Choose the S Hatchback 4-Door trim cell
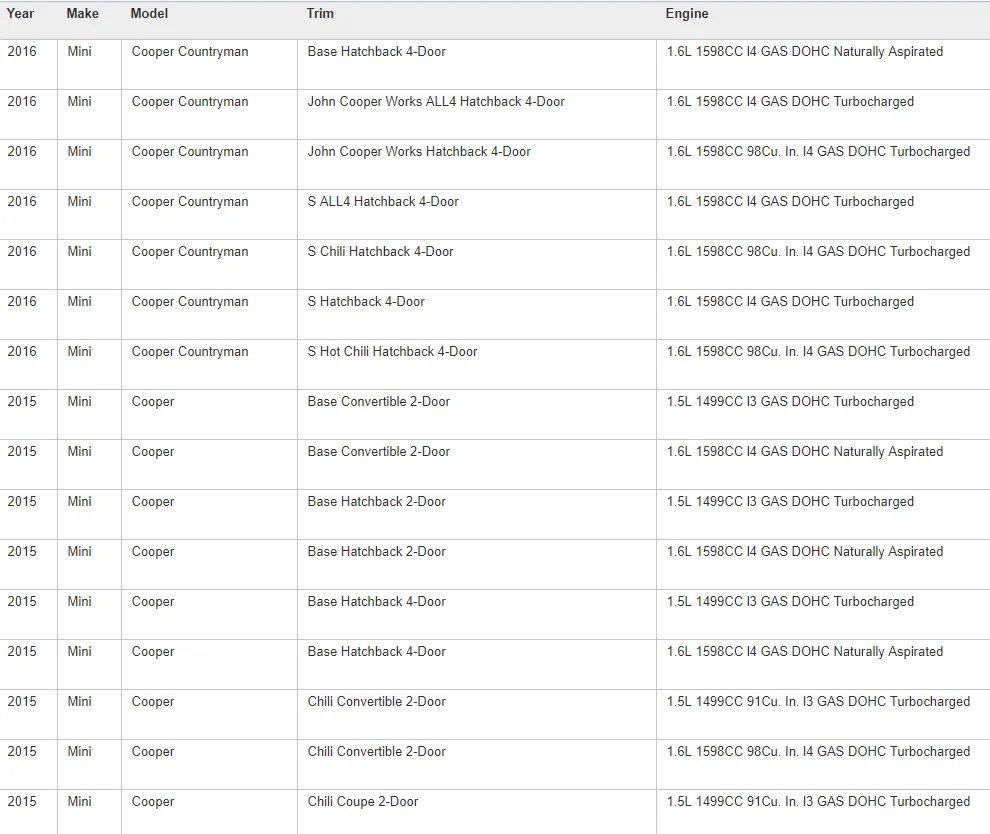The width and height of the screenshot is (990, 834). point(365,302)
